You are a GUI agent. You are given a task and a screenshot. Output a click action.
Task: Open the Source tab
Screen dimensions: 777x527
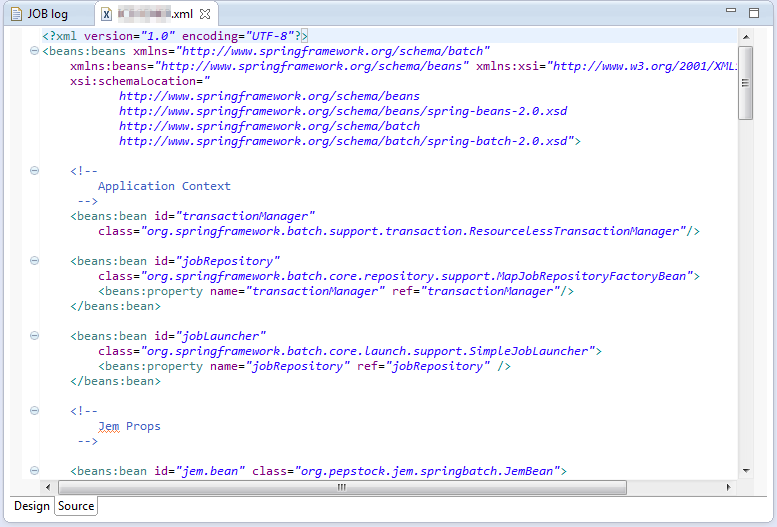76,506
